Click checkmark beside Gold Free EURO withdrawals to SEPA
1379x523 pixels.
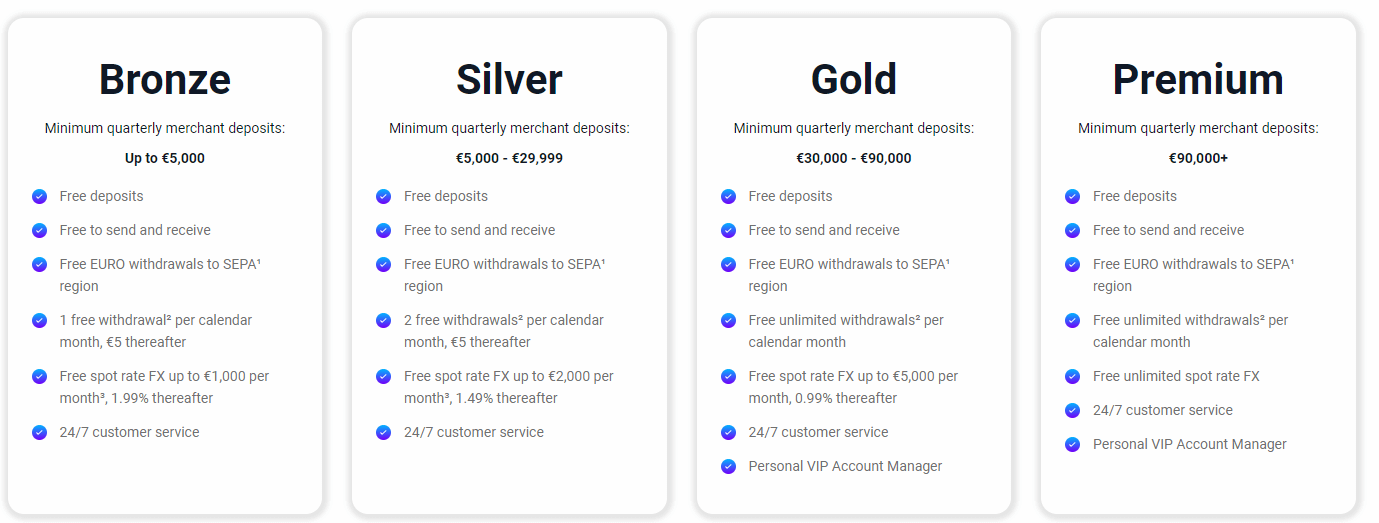coord(728,264)
